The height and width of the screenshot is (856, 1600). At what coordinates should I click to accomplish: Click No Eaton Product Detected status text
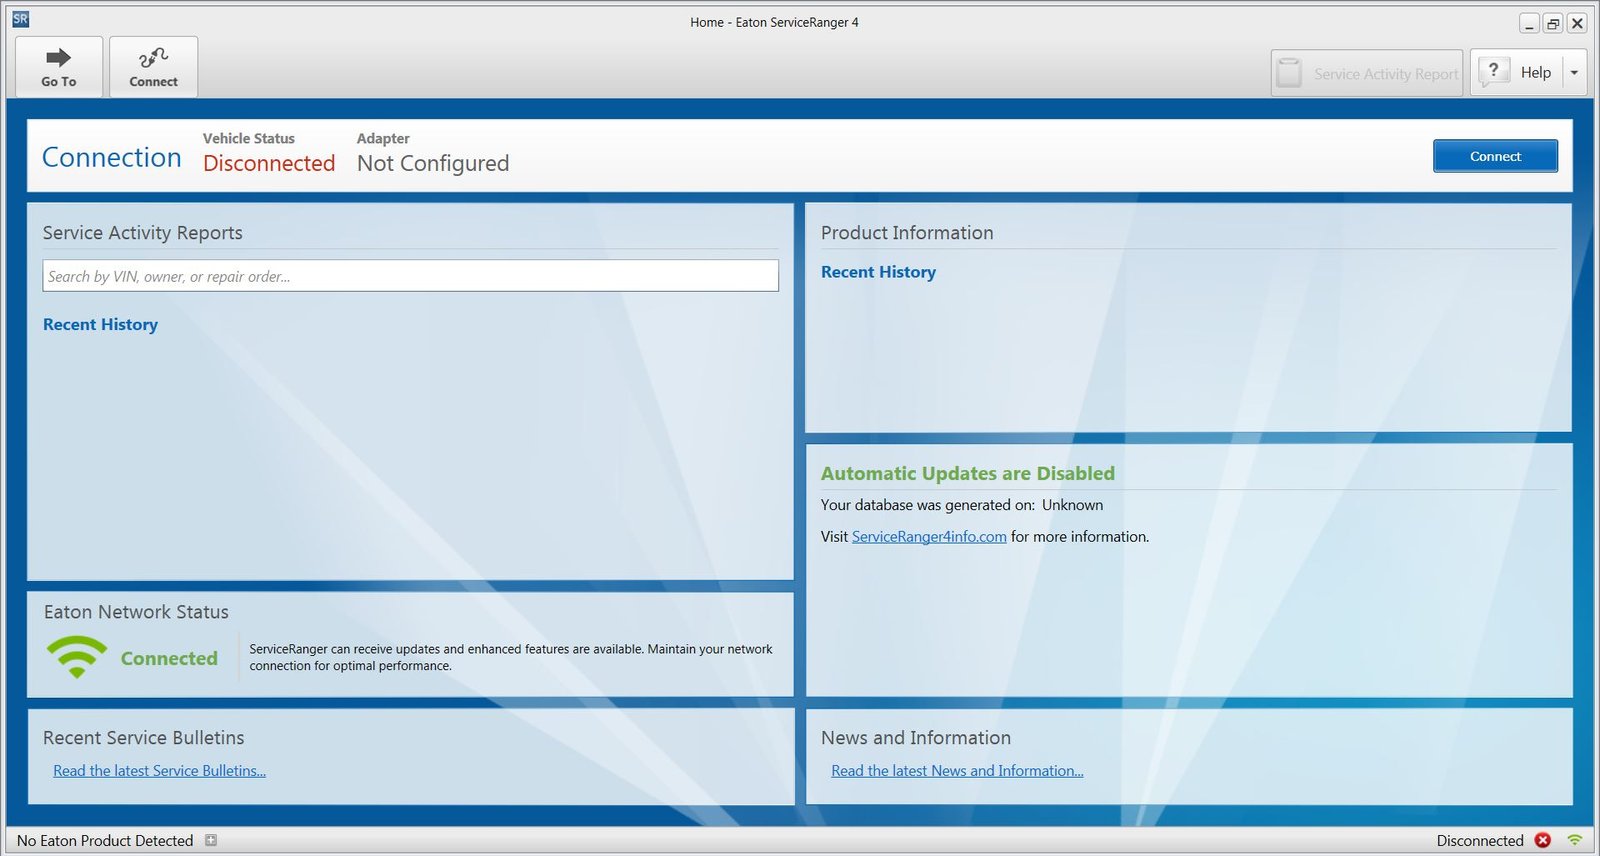[105, 841]
